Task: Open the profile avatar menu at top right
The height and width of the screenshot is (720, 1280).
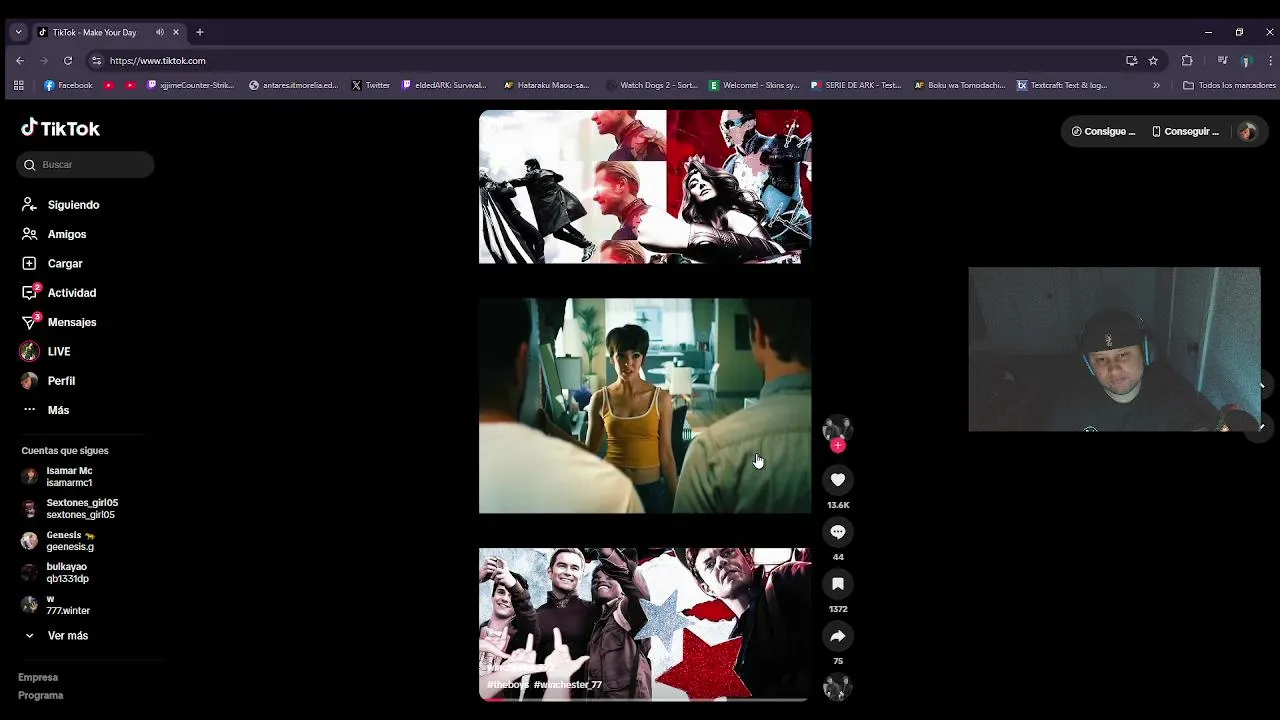Action: pyautogui.click(x=1247, y=131)
